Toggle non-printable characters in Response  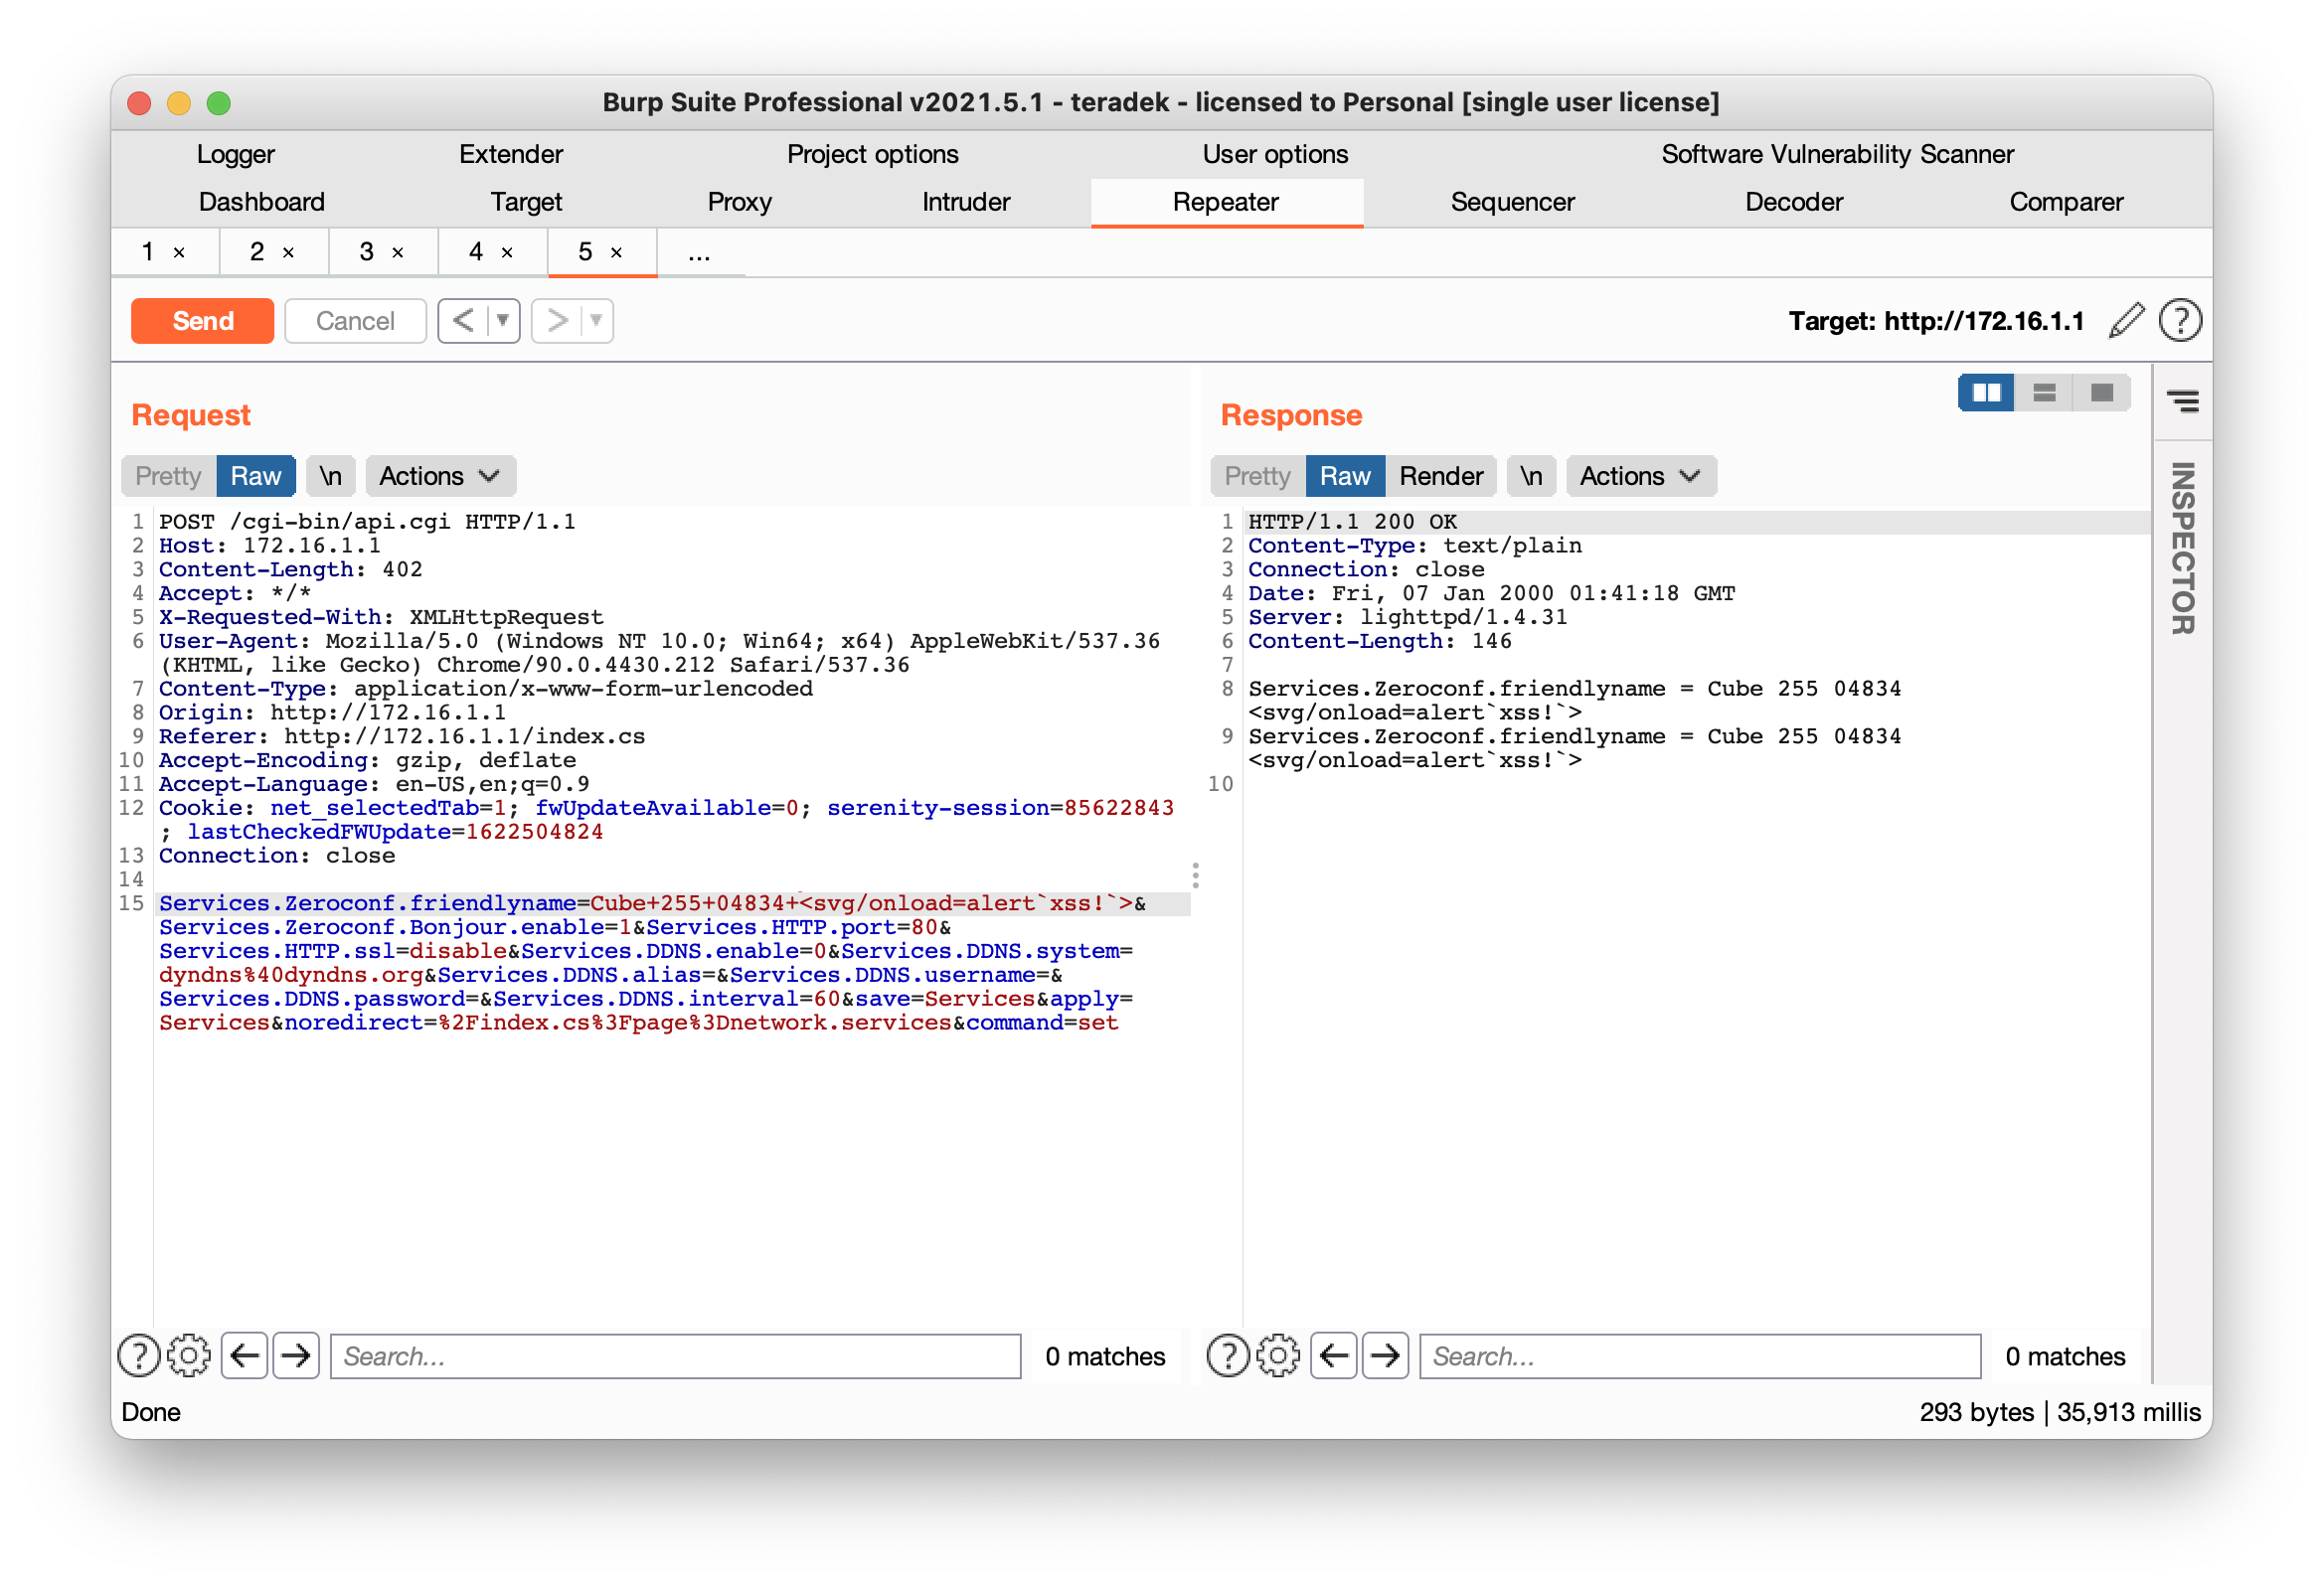1531,476
